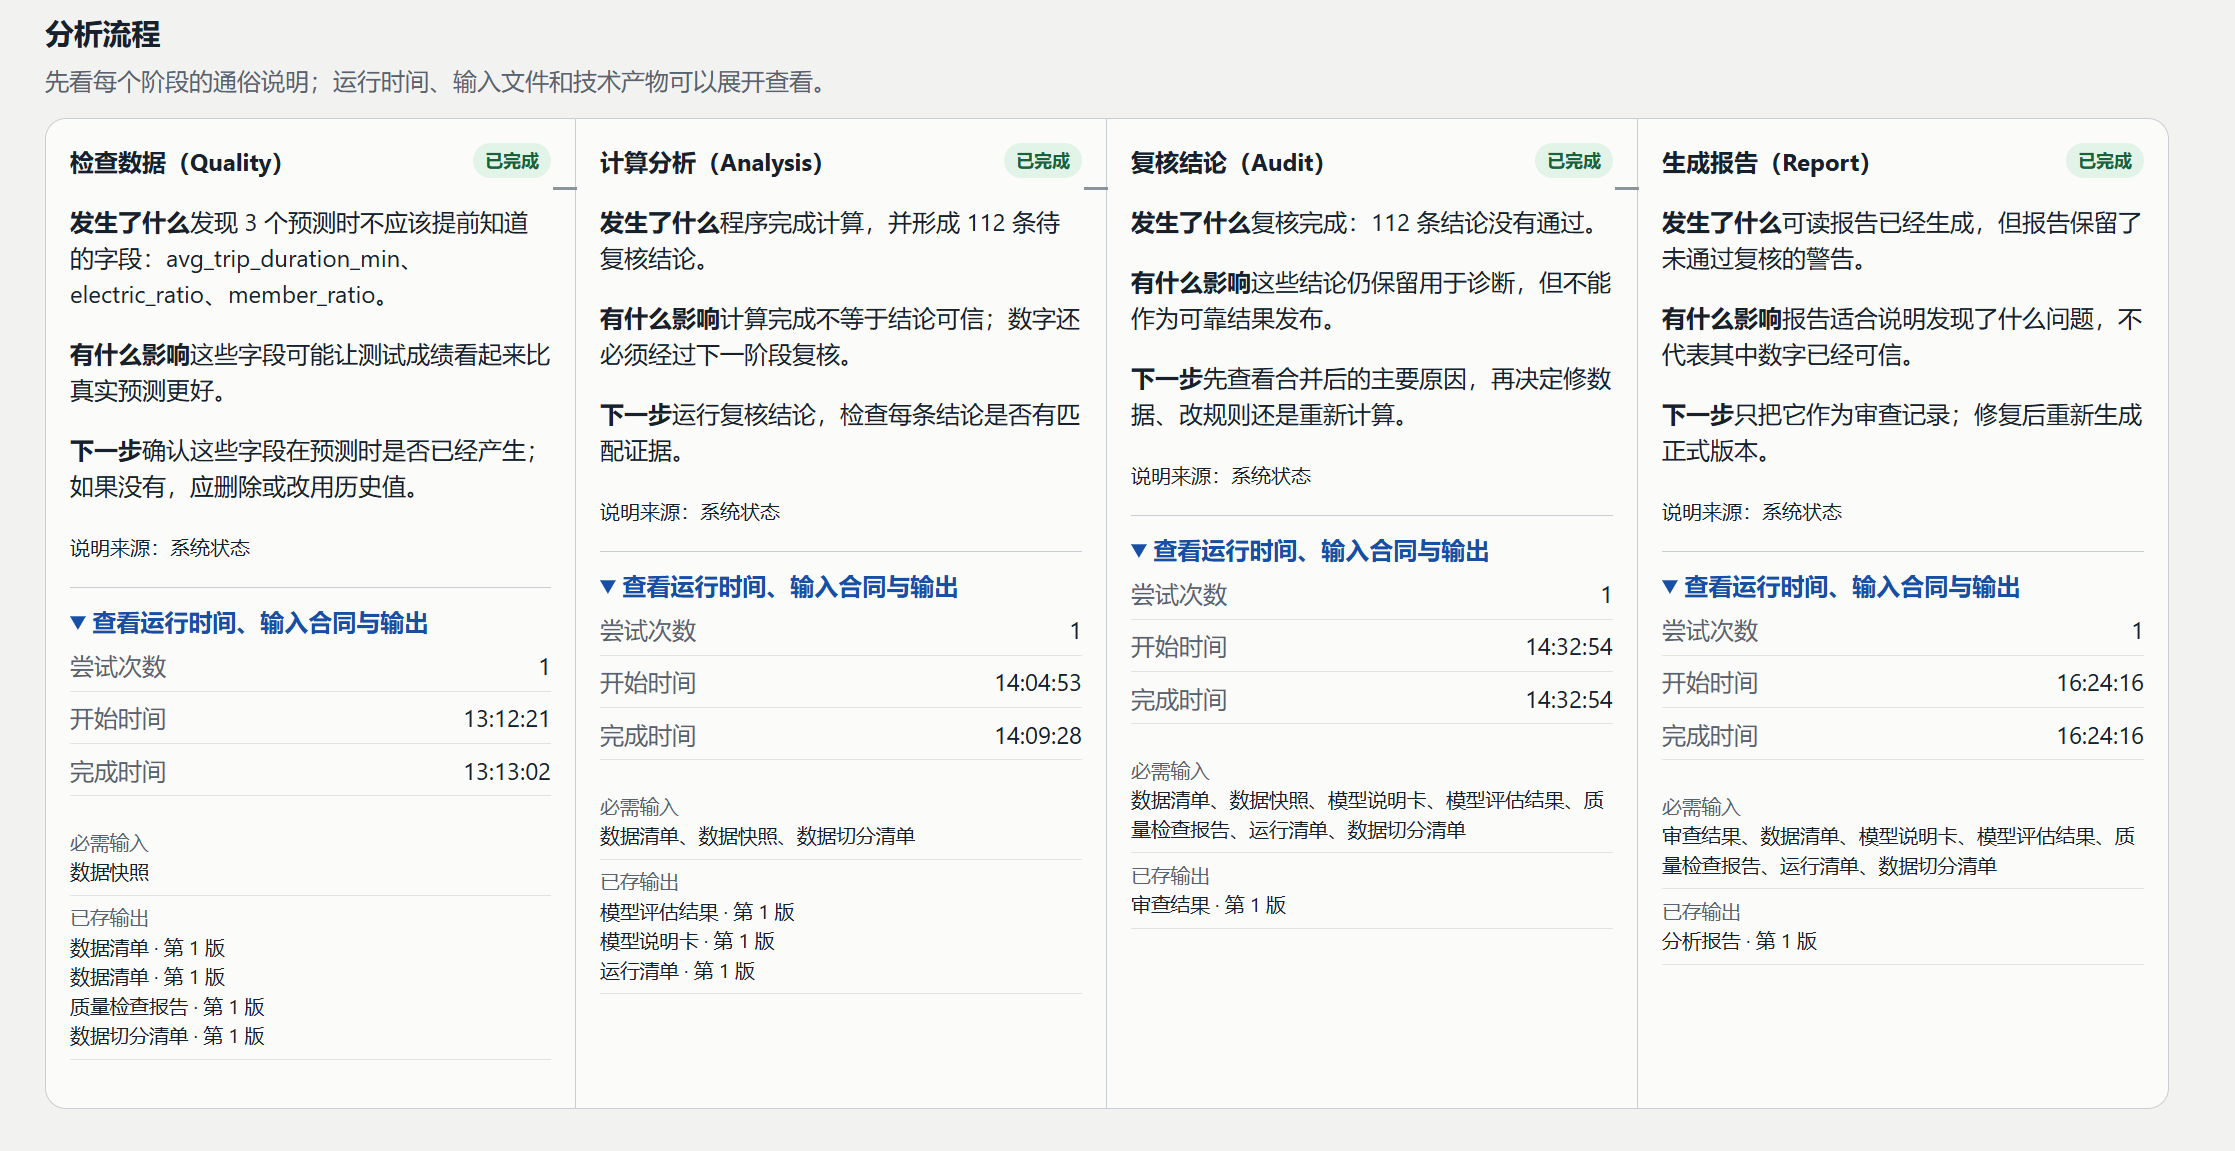Open 数据切分清单 · 第 1 版 output

pos(167,1036)
